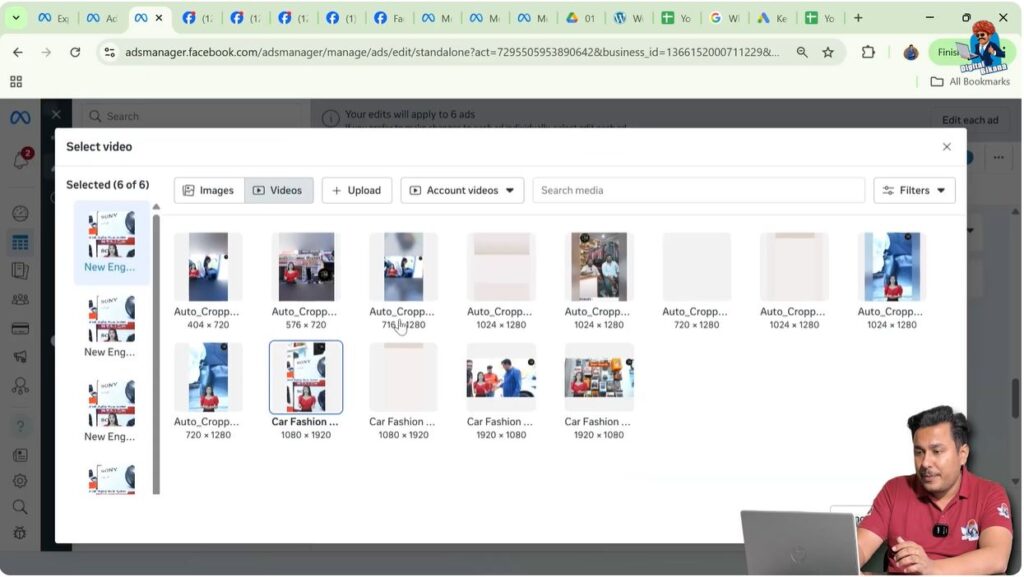Open notifications via the bell icon

[19, 157]
